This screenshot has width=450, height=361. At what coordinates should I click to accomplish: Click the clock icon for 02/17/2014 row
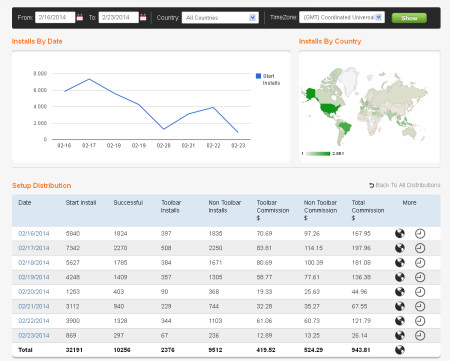[420, 248]
